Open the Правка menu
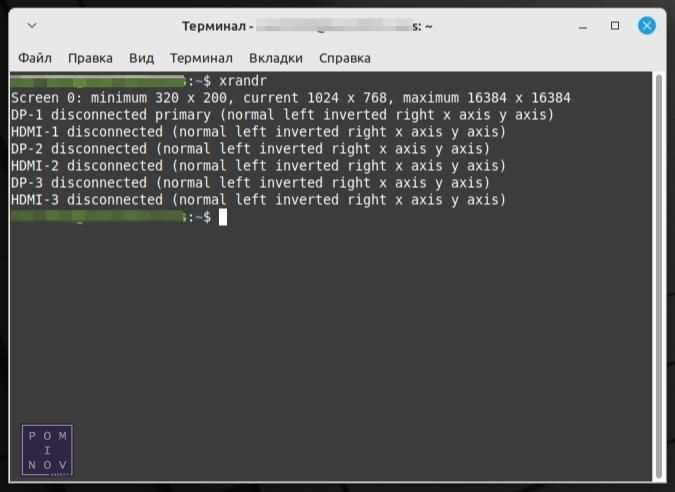The height and width of the screenshot is (492, 675). pyautogui.click(x=90, y=58)
